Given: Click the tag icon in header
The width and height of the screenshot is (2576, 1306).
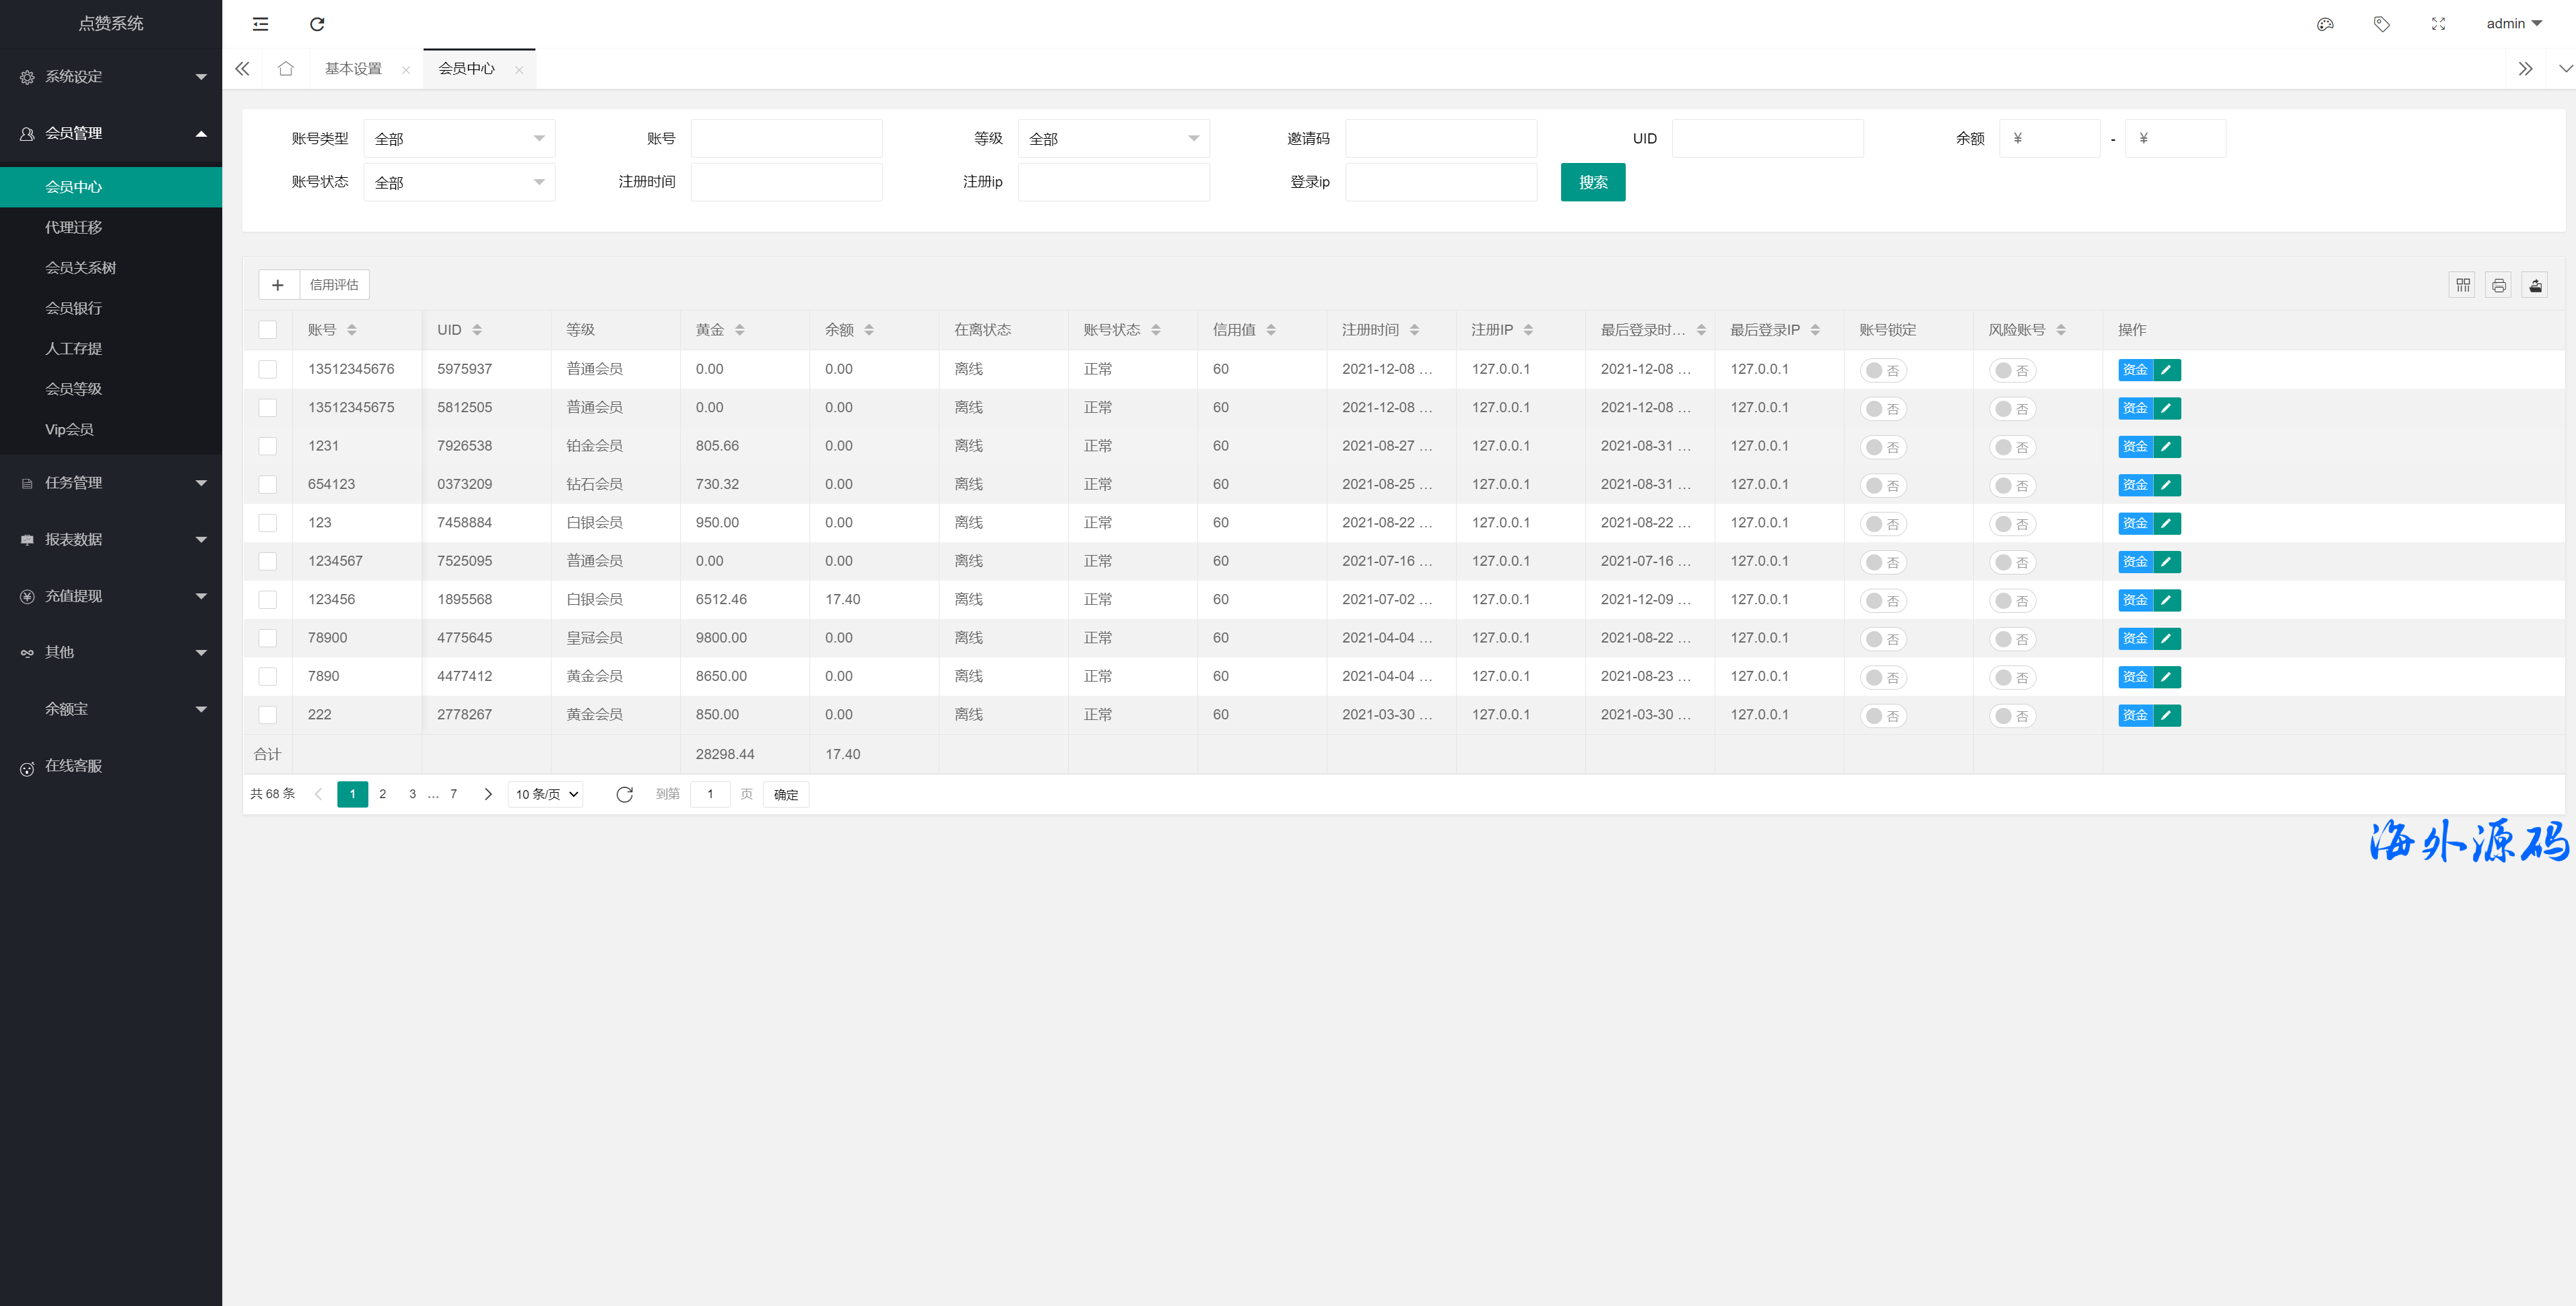Looking at the screenshot, I should point(2381,24).
